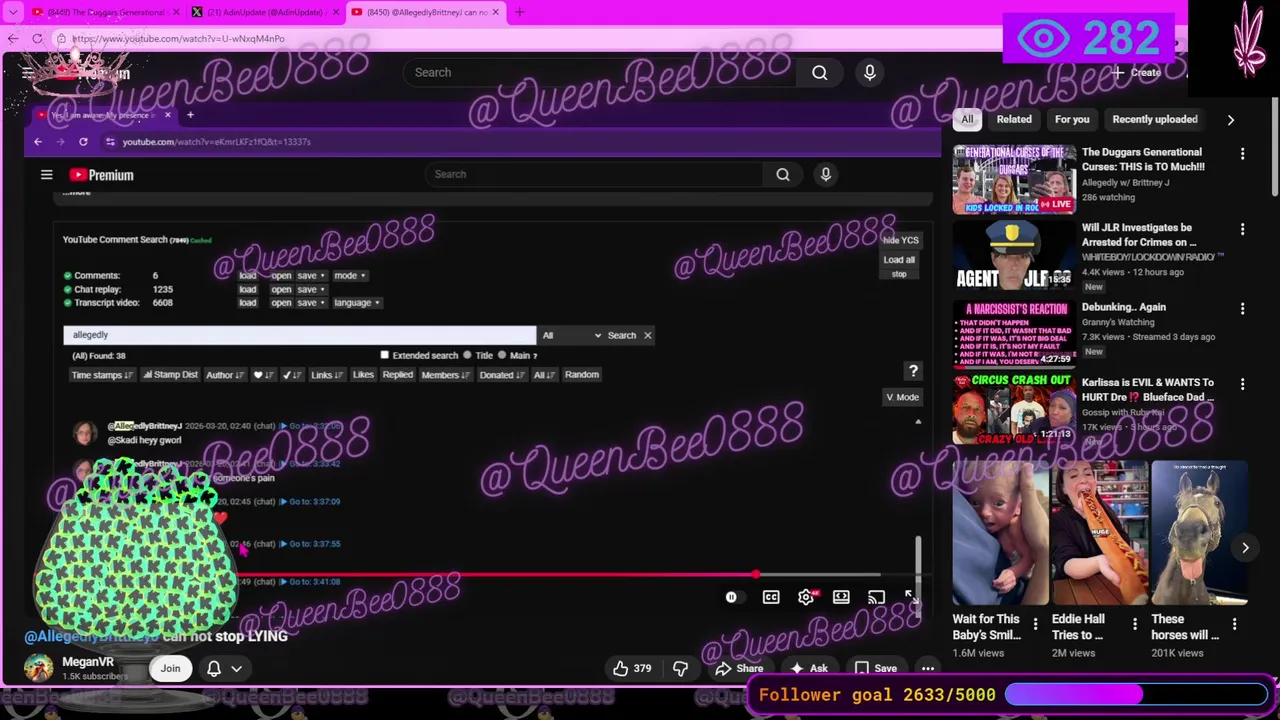Filter results by Replied
Screen dimensions: 1280x720
(x=397, y=375)
